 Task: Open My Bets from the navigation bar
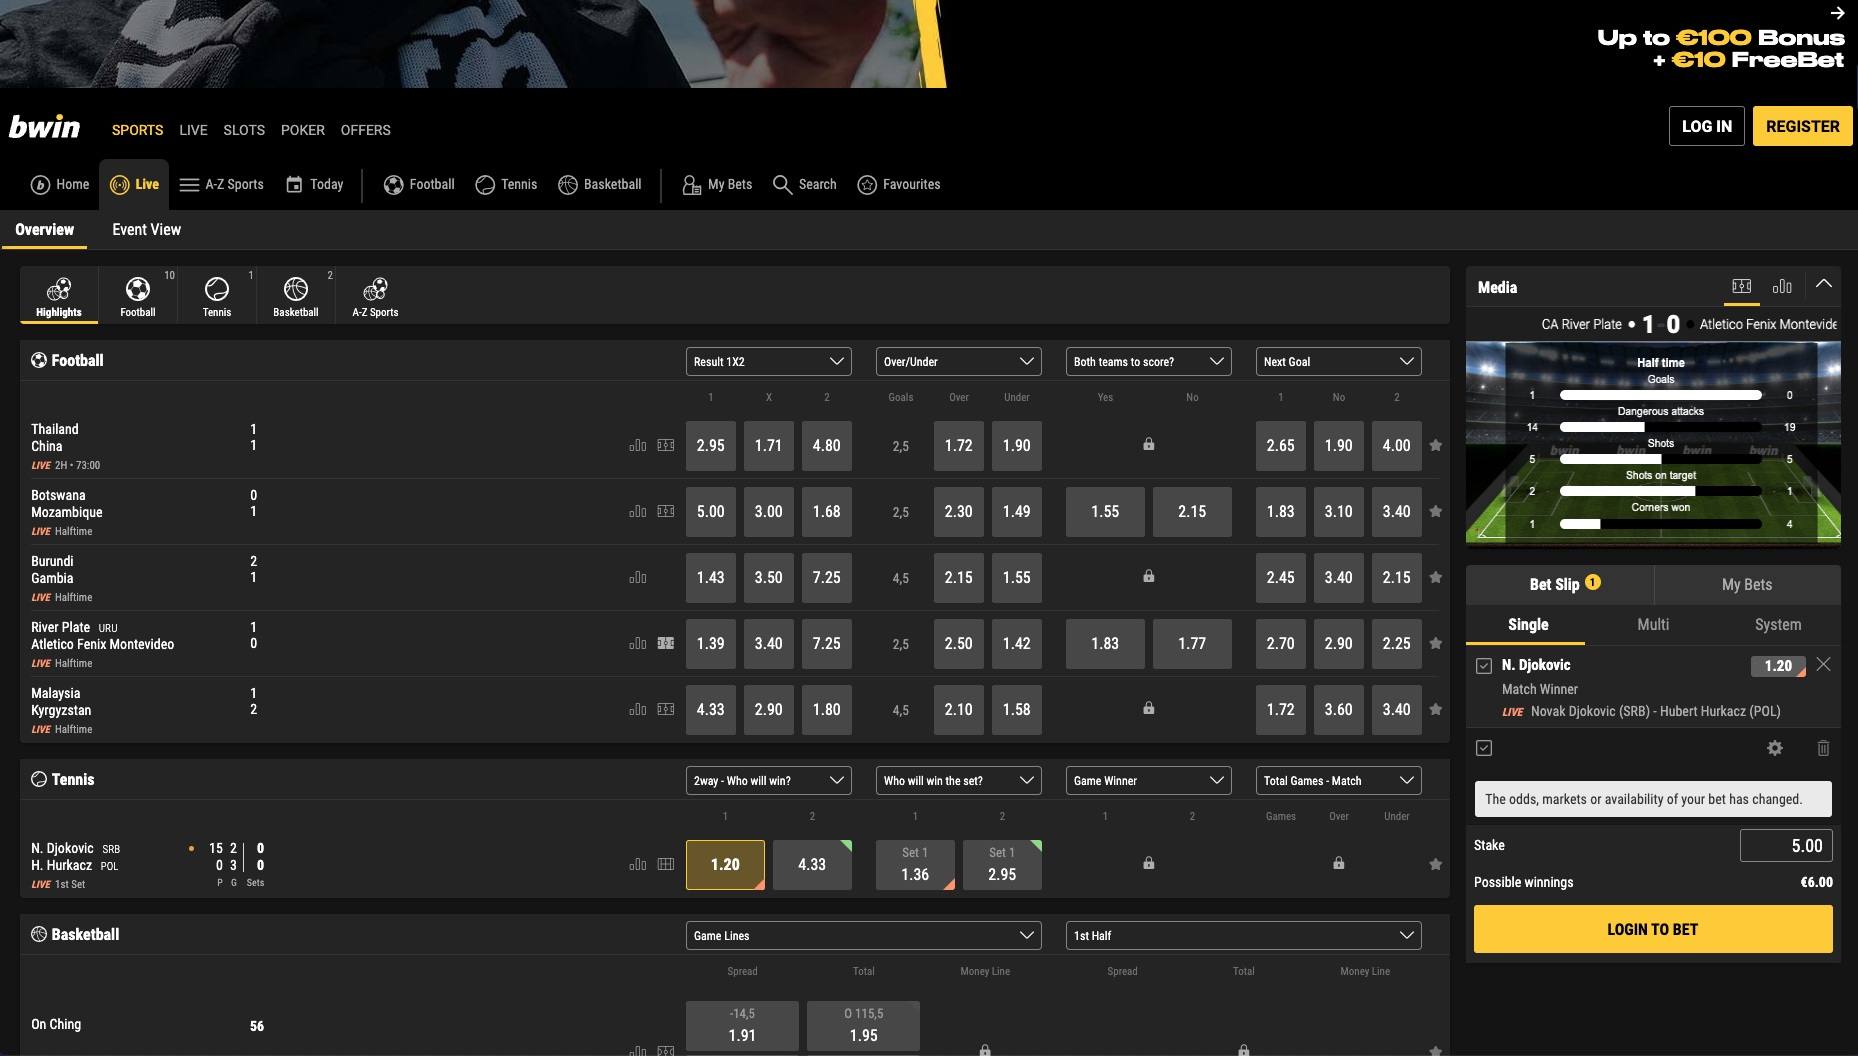[716, 184]
